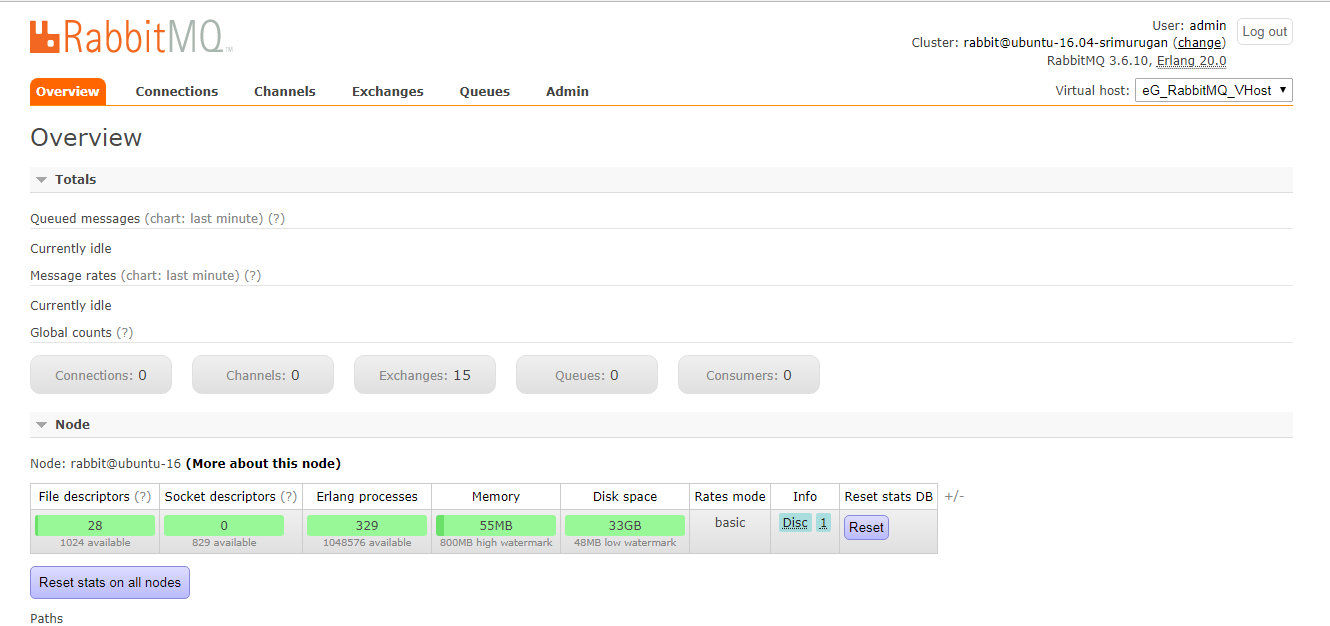Viewport: 1330px width, 626px height.
Task: Reset the stats DB for this node
Action: [x=866, y=527]
